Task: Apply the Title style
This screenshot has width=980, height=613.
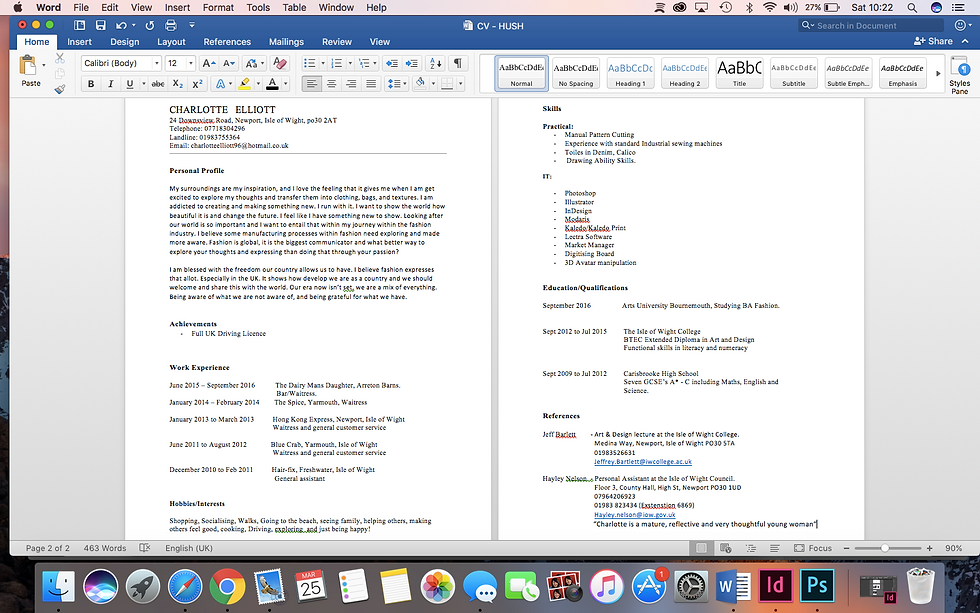Action: 739,73
